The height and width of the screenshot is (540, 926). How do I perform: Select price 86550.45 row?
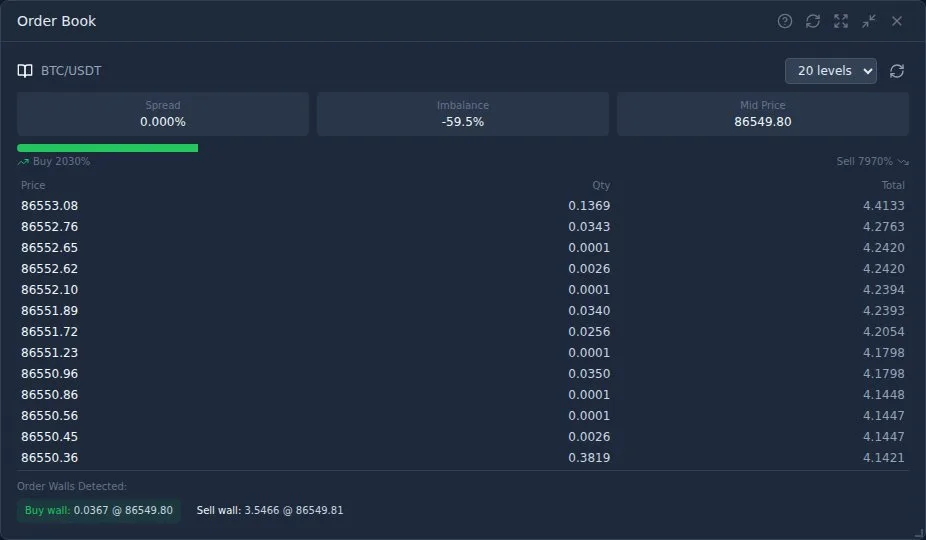click(x=463, y=437)
